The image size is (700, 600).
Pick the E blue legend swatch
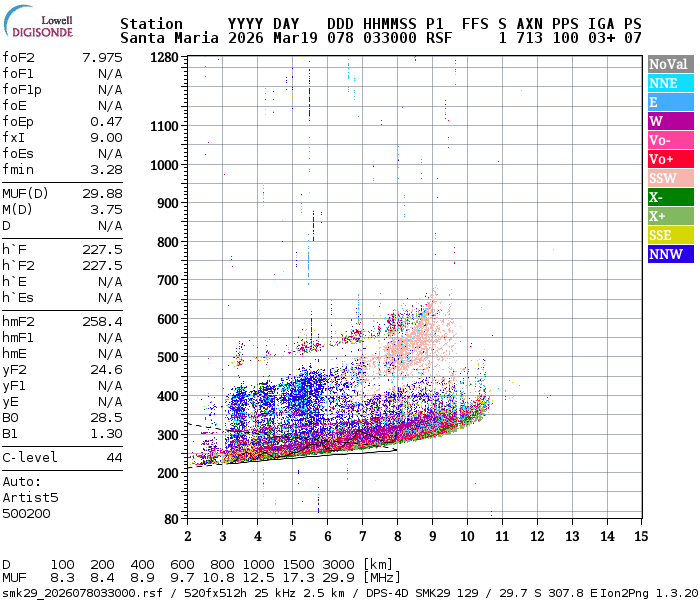(669, 102)
